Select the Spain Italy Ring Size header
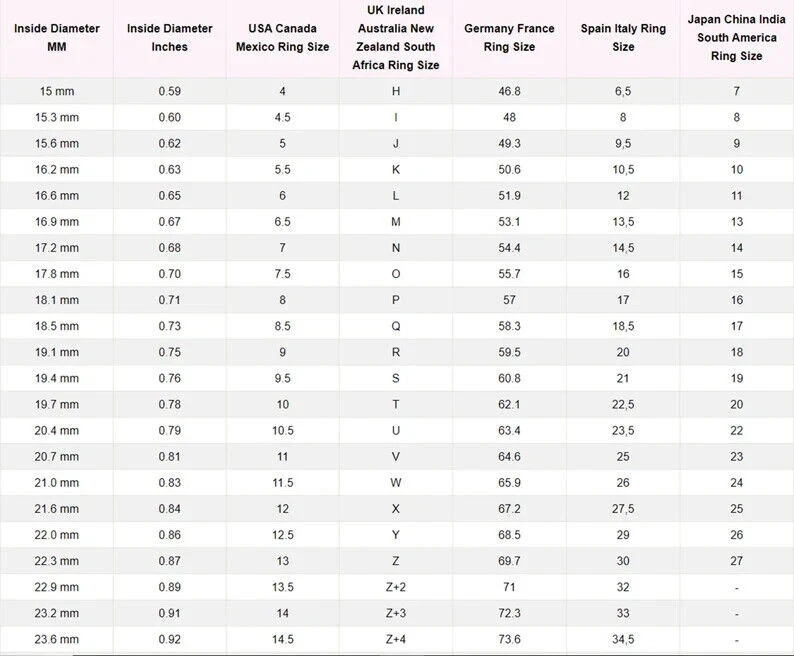This screenshot has height=656, width=794. pyautogui.click(x=623, y=38)
